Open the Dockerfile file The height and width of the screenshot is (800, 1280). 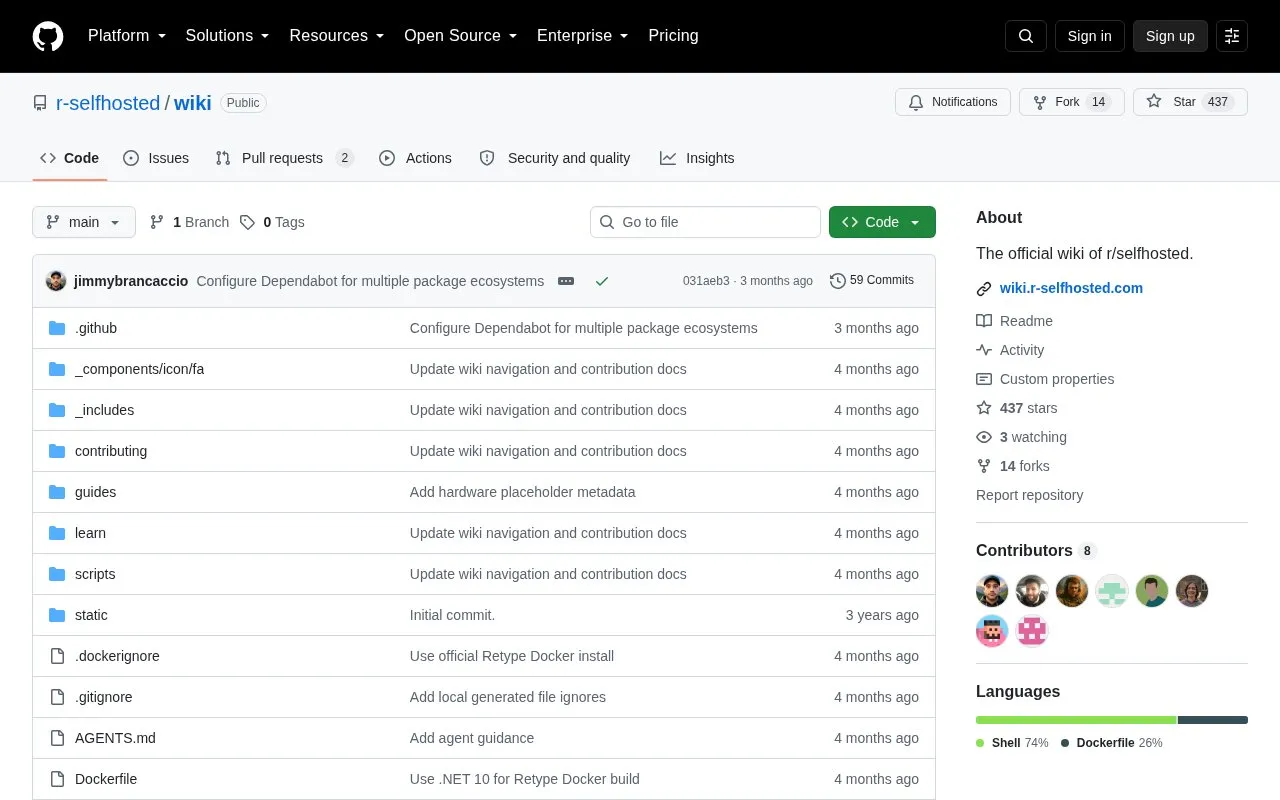point(106,779)
